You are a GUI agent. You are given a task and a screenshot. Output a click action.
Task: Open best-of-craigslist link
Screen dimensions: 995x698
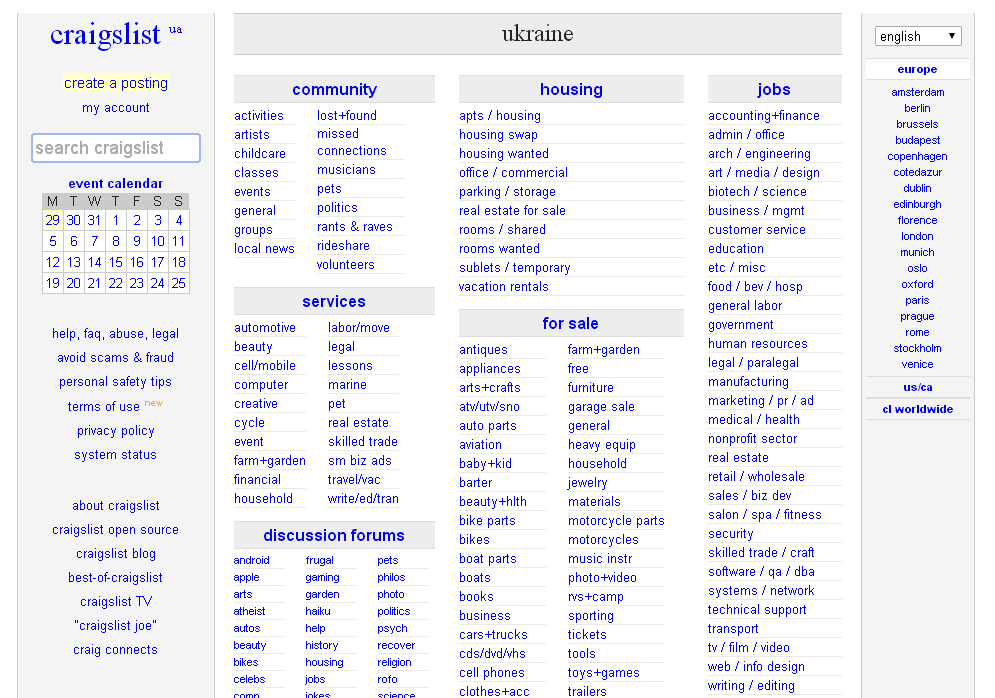pos(115,578)
